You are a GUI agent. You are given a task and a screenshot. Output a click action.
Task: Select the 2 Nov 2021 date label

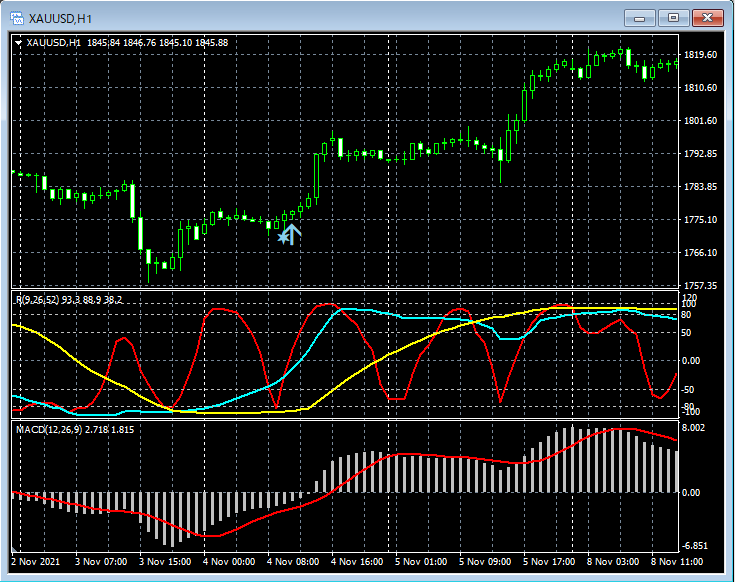point(36,563)
